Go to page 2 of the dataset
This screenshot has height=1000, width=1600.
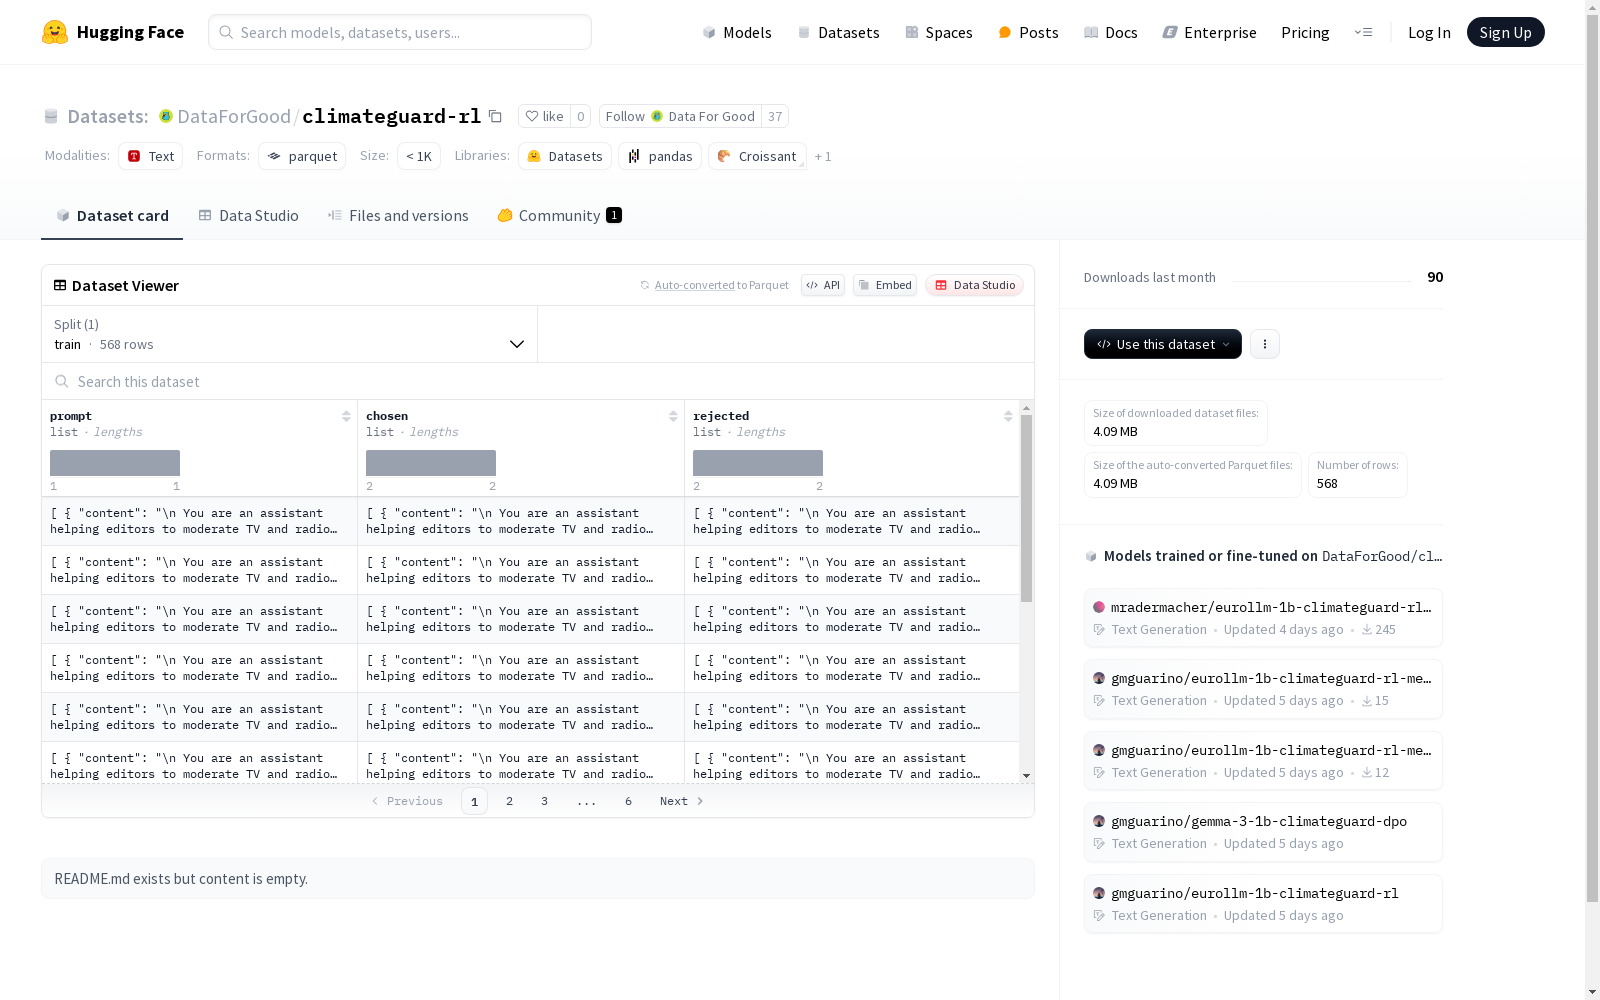[510, 801]
